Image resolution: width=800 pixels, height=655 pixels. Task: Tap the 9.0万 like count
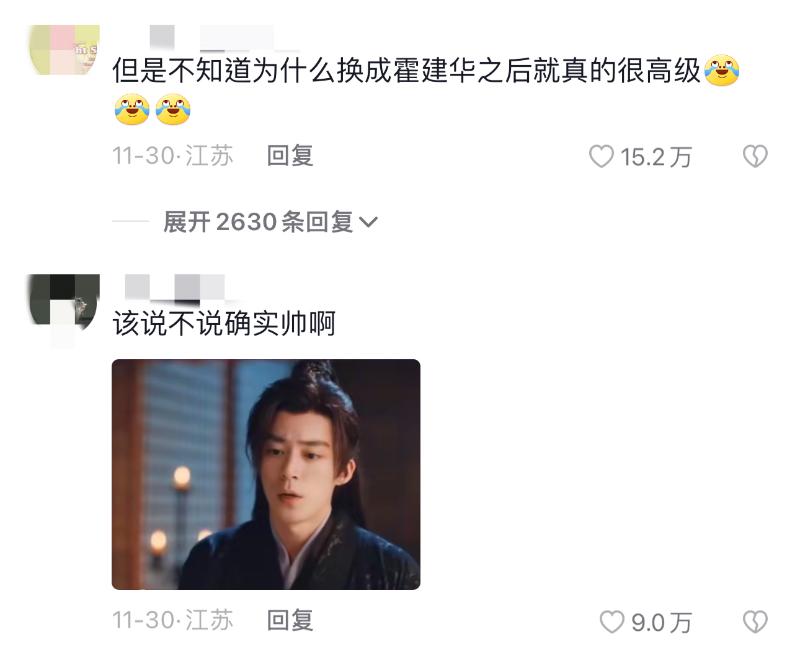point(661,622)
